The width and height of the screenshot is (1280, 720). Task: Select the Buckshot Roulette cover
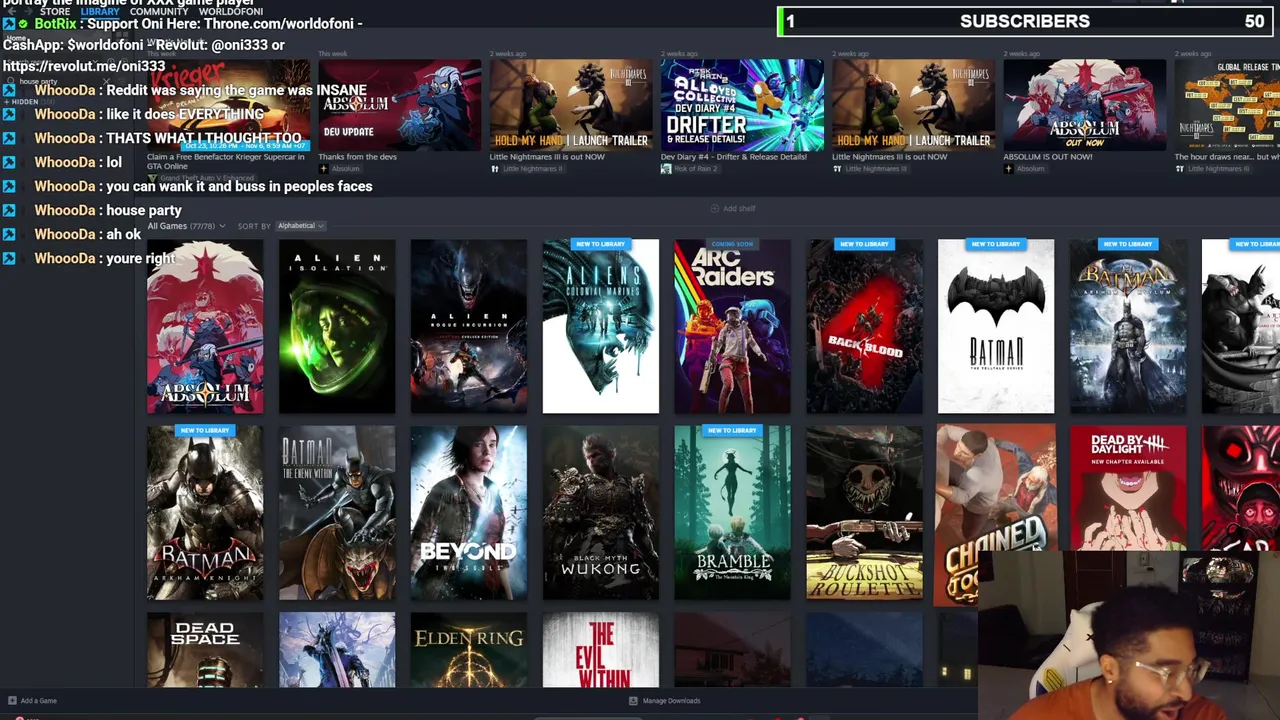pyautogui.click(x=865, y=513)
